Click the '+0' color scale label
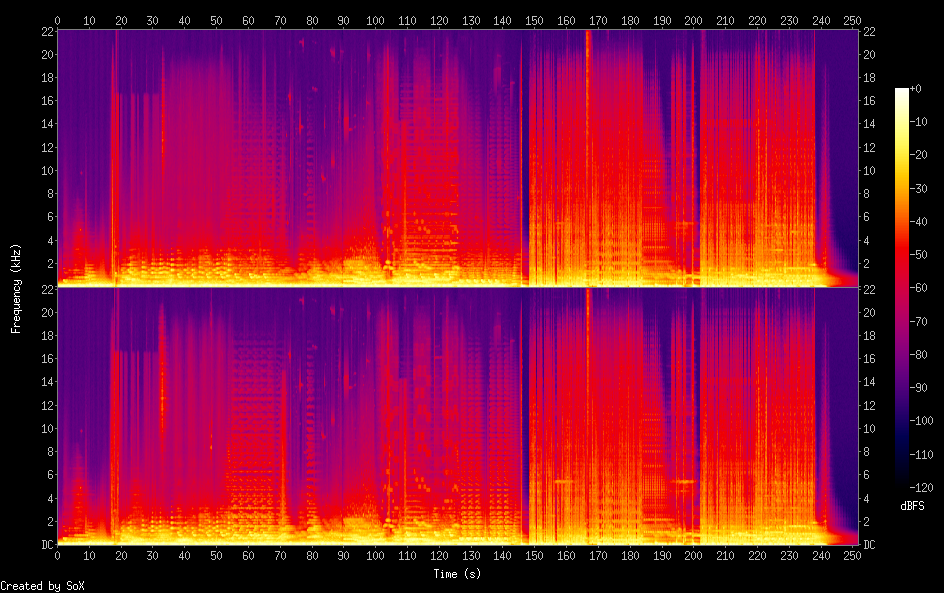The width and height of the screenshot is (944, 593). coord(916,88)
